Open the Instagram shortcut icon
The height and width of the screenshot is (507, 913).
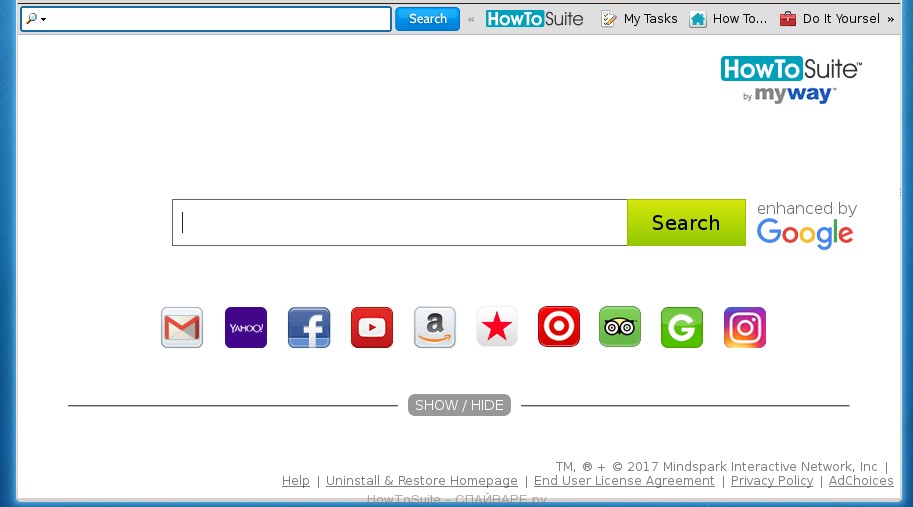click(x=745, y=328)
